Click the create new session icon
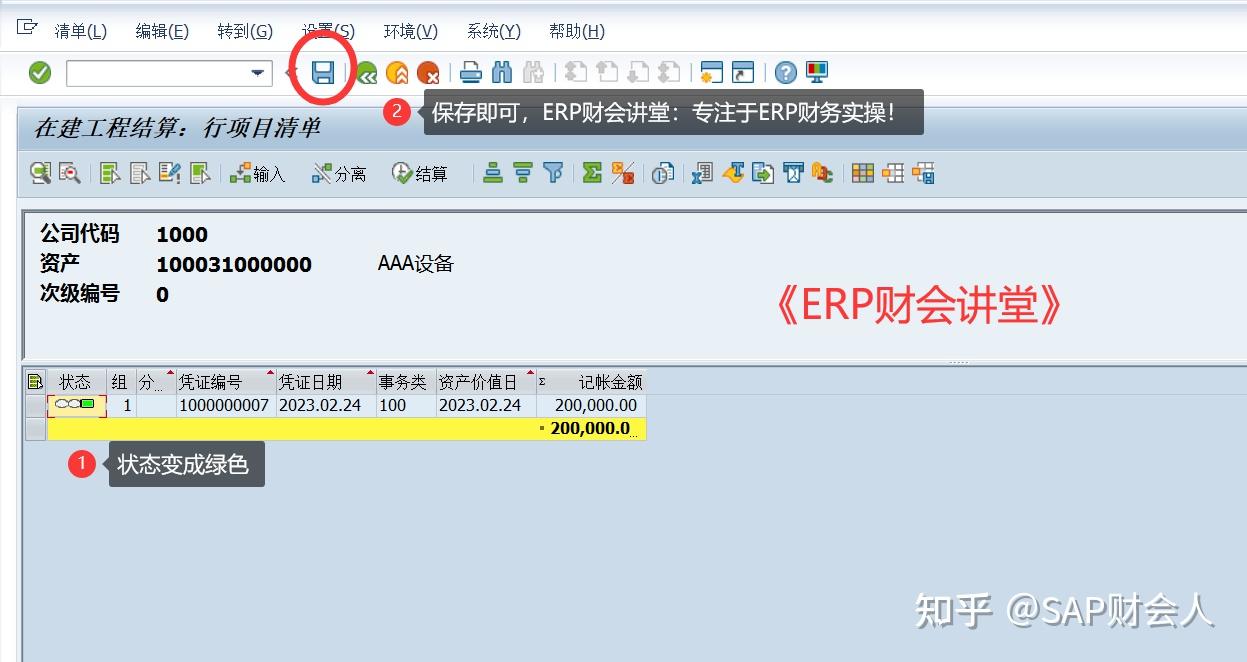Viewport: 1247px width, 662px height. pyautogui.click(x=713, y=72)
